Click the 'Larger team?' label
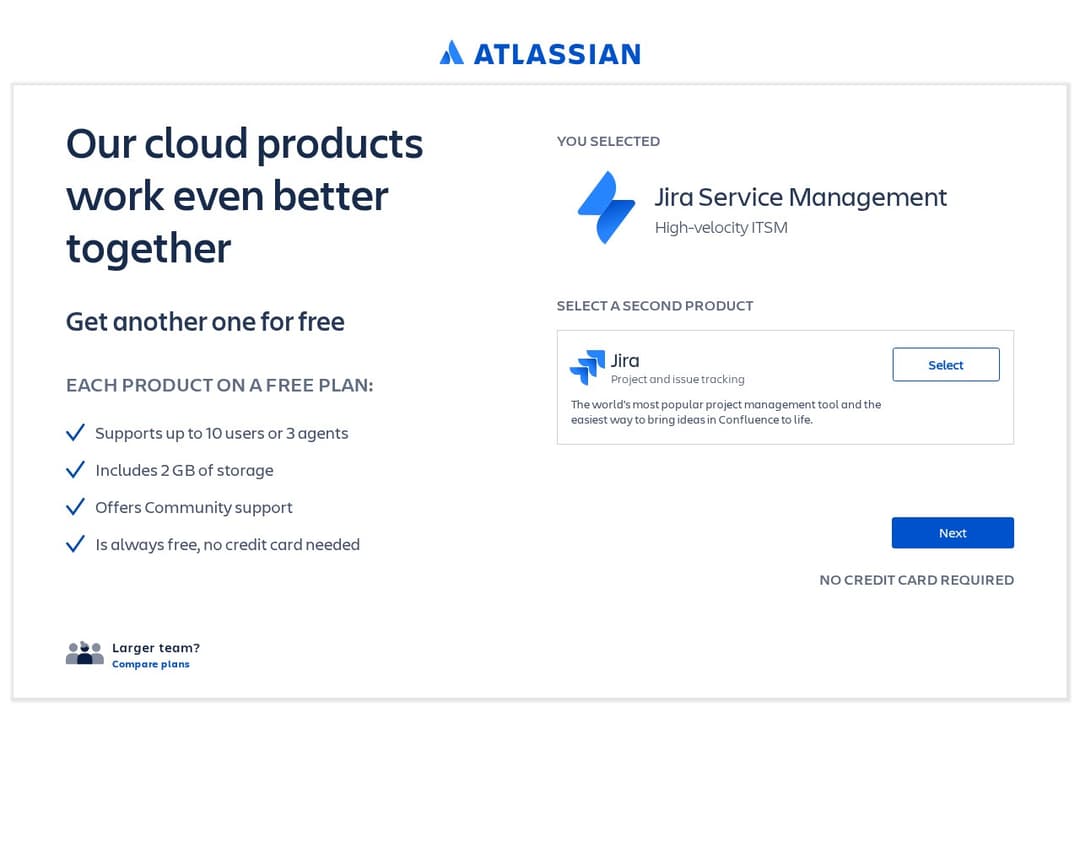Image resolution: width=1080 pixels, height=864 pixels. [156, 647]
